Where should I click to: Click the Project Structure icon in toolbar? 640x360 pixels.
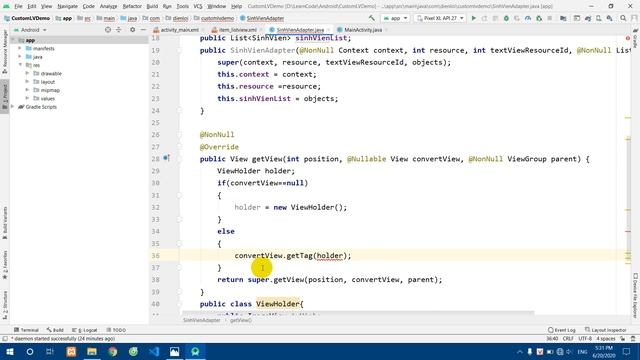point(563,18)
